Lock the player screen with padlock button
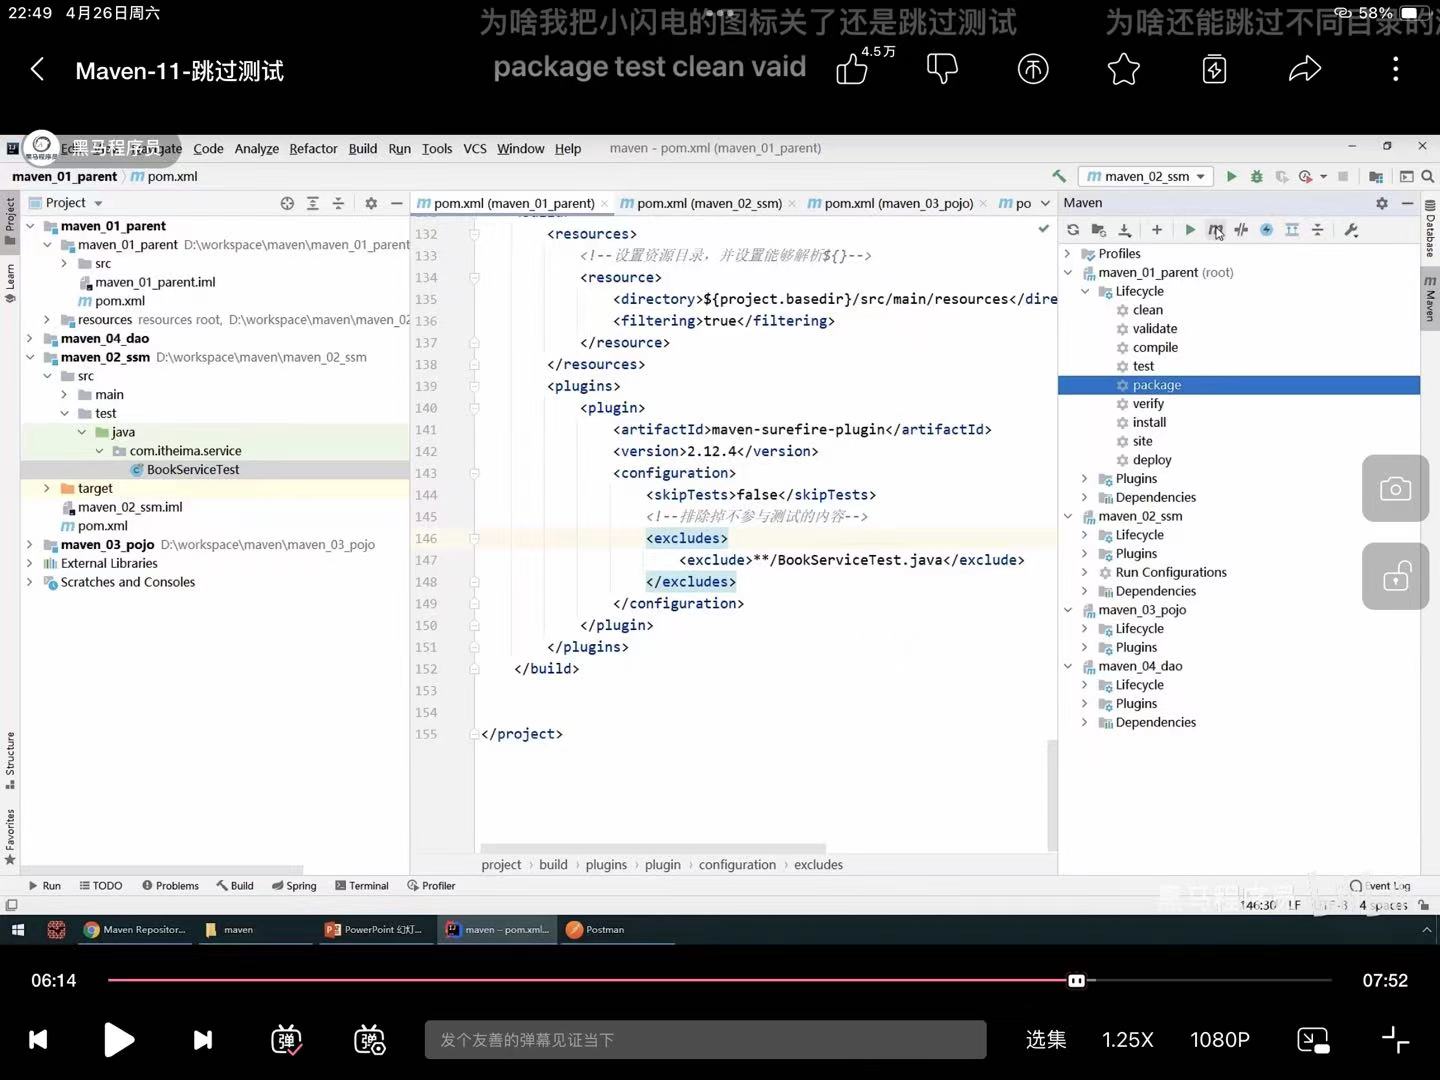1440x1080 pixels. point(1395,577)
